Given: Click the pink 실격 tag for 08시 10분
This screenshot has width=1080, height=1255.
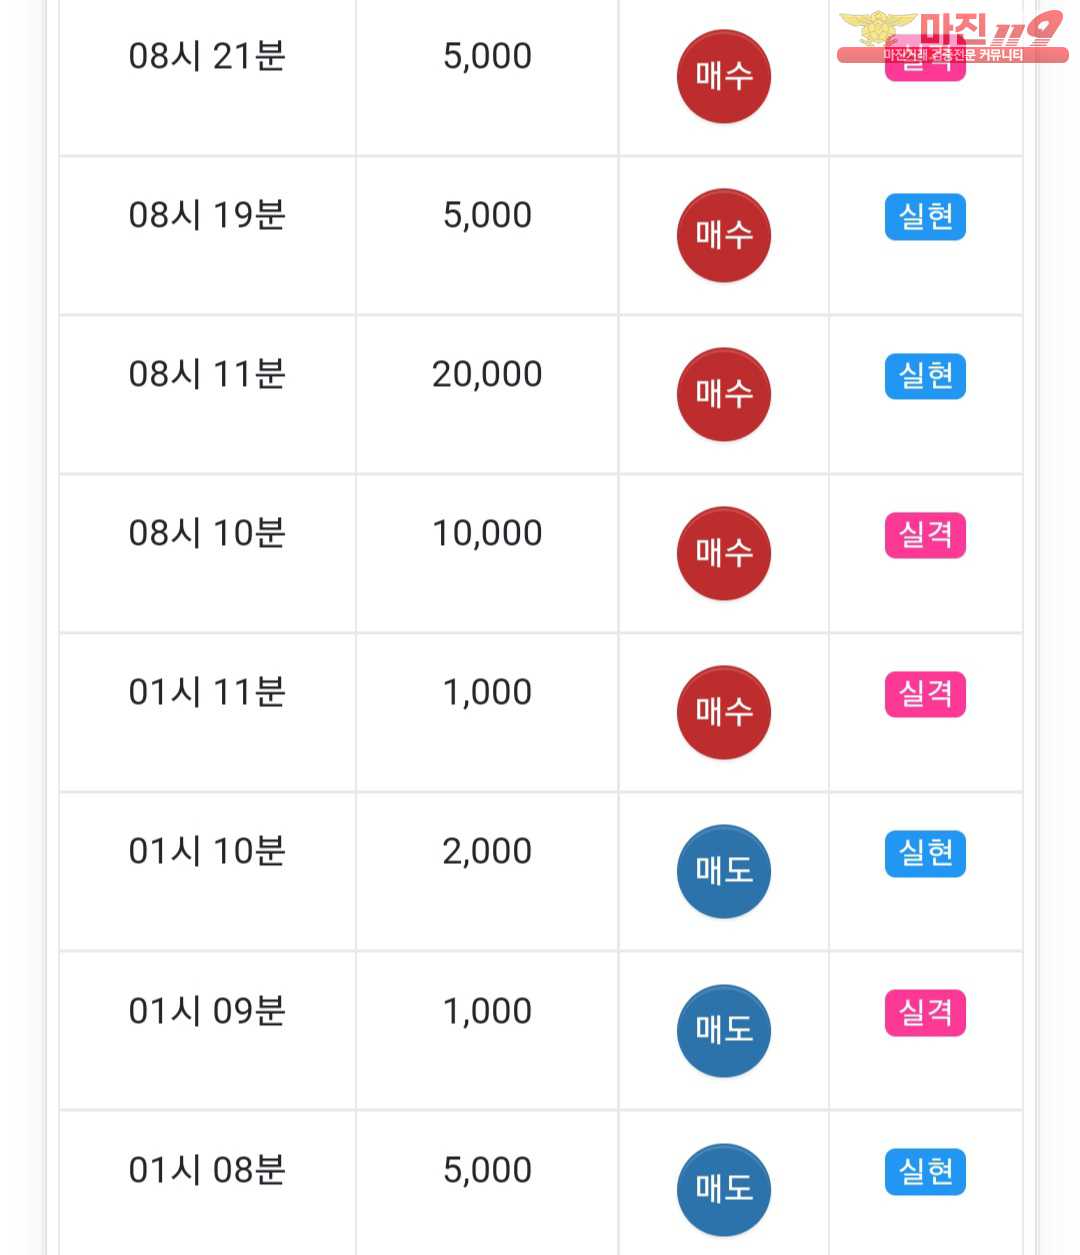Looking at the screenshot, I should [x=925, y=535].
